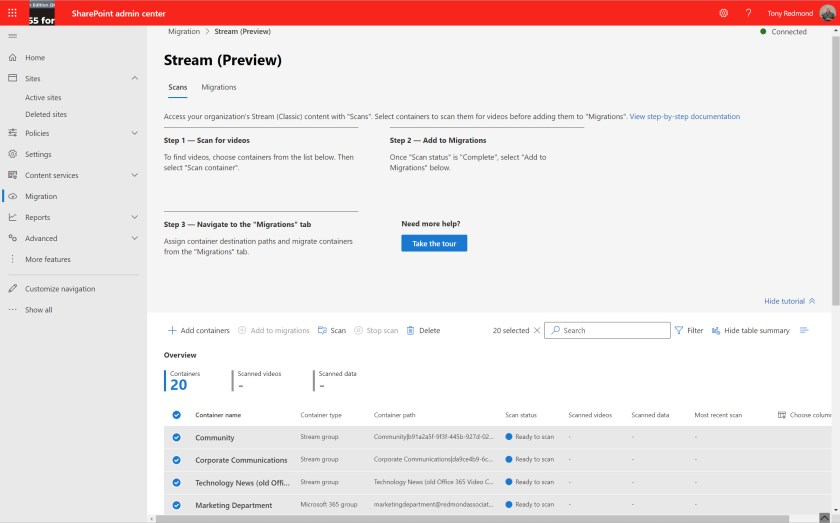Open Tony Redmond account avatar
This screenshot has width=840, height=523.
pyautogui.click(x=828, y=13)
